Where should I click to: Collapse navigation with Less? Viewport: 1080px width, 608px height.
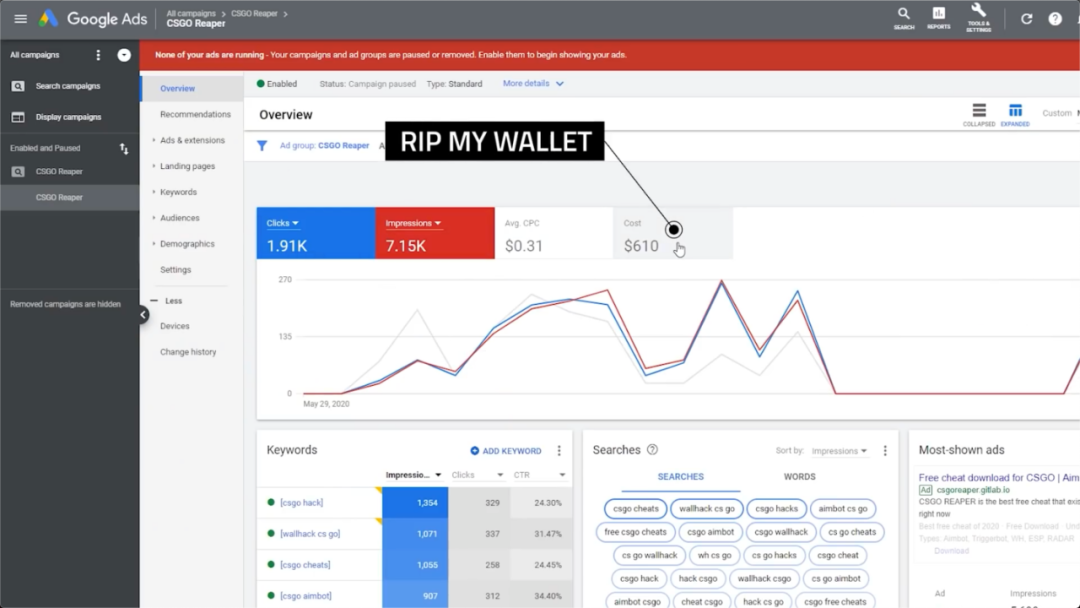point(166,301)
